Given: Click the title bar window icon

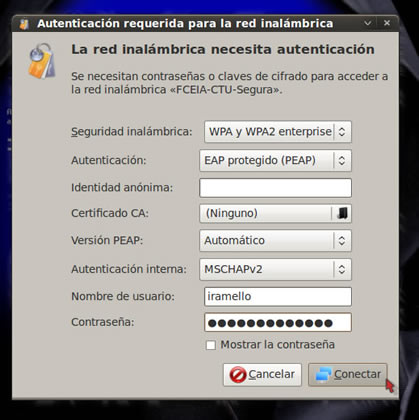Looking at the screenshot, I should tap(24, 24).
